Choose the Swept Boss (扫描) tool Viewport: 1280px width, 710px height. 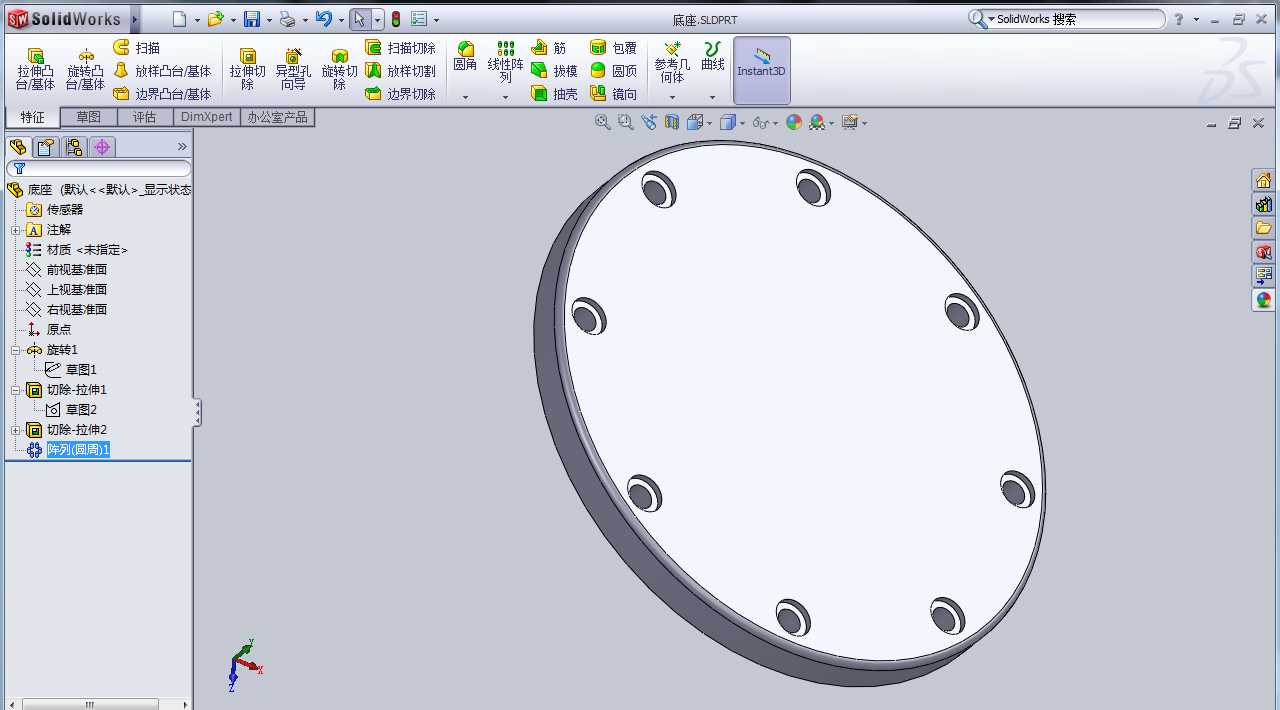point(137,48)
